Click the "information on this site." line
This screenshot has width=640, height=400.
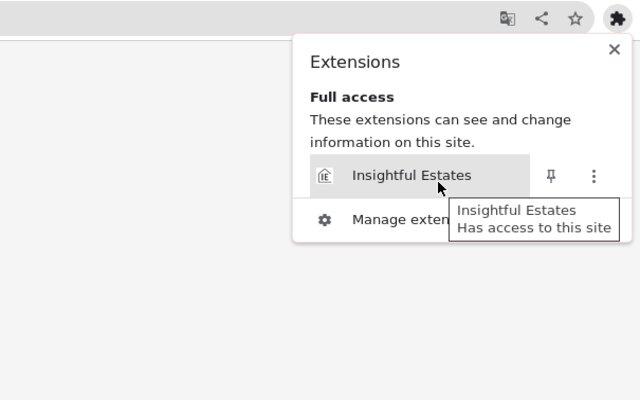[x=392, y=142]
